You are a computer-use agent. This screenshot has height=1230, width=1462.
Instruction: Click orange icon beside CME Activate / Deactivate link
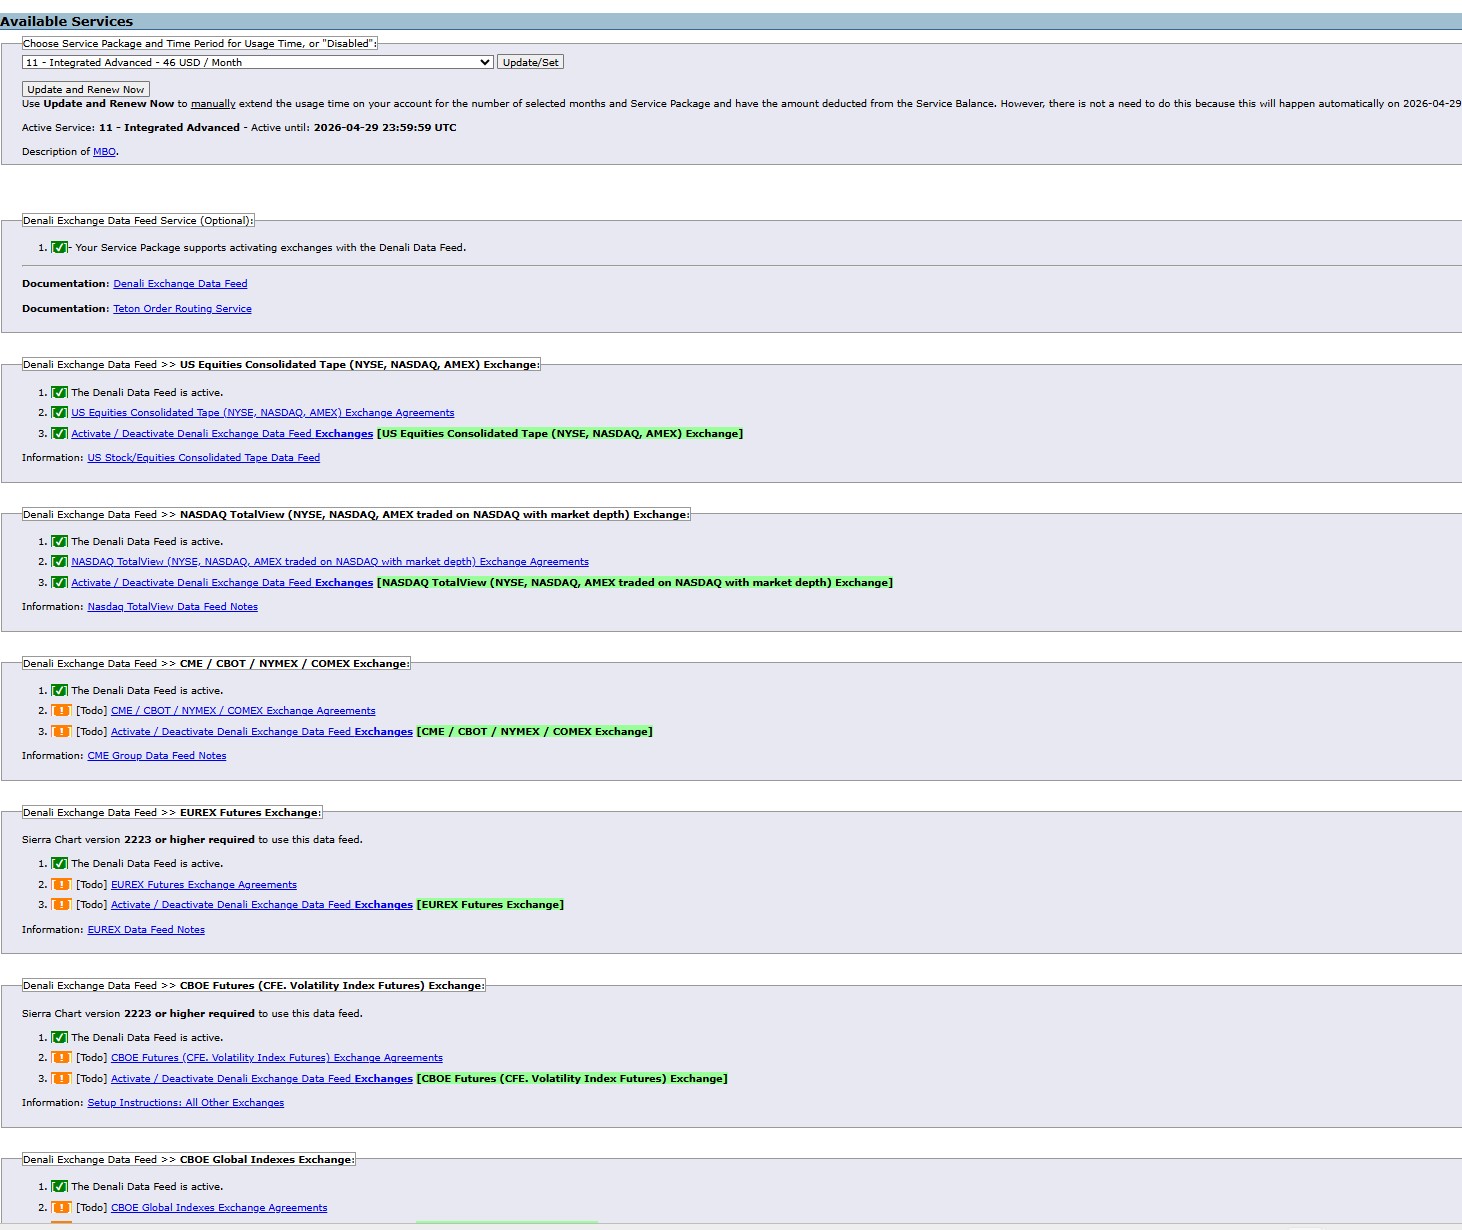[61, 732]
